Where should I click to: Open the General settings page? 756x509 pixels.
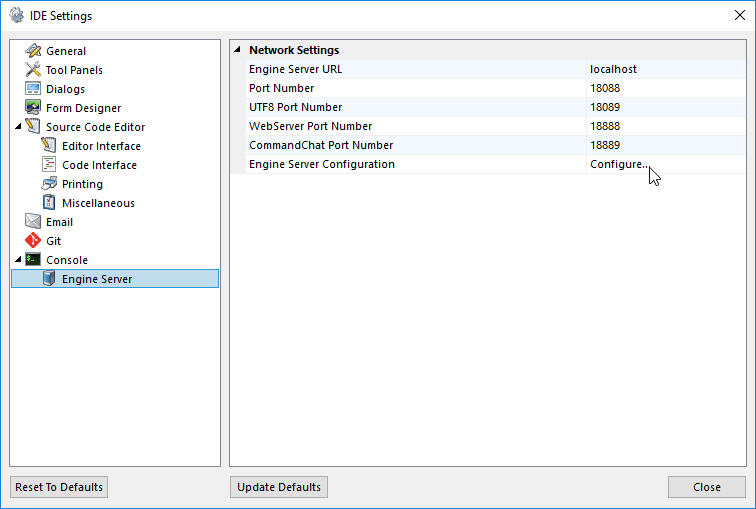[66, 51]
